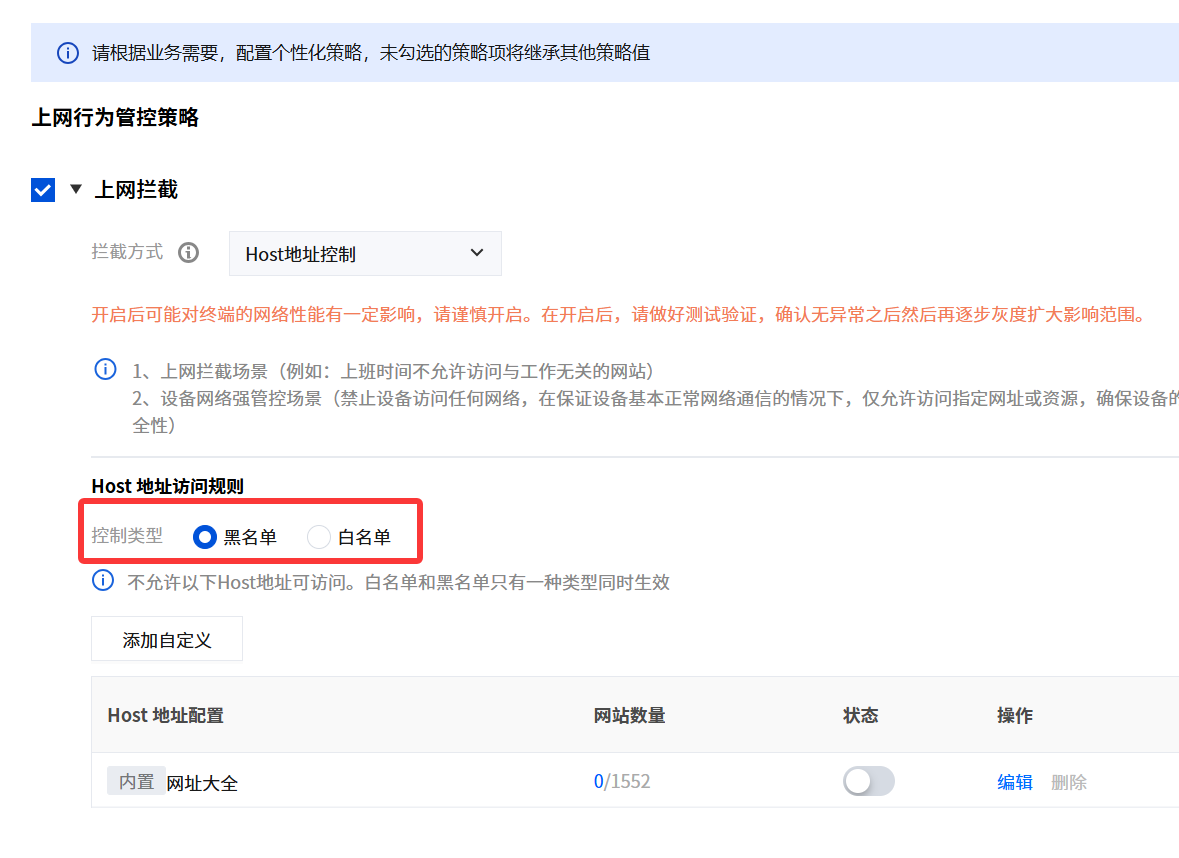Click the 操作 column header
The width and height of the screenshot is (1179, 858).
1014,715
